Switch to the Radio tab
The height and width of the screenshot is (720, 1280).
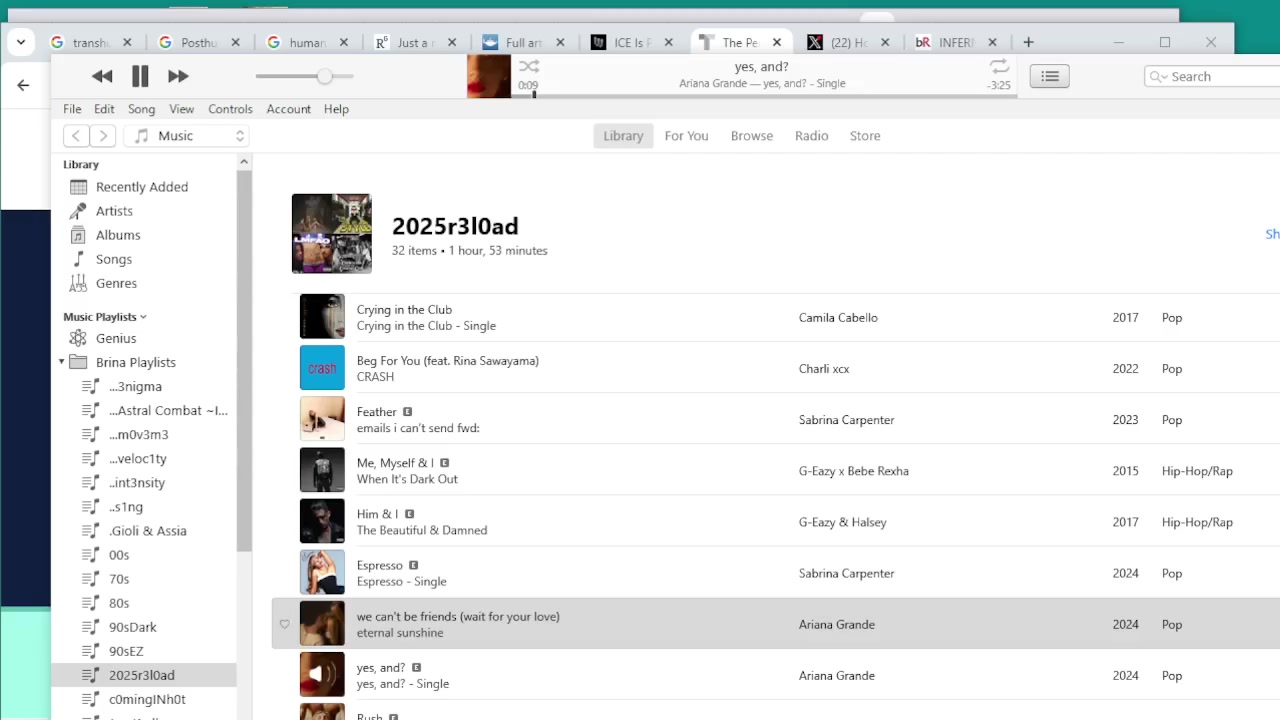(811, 136)
